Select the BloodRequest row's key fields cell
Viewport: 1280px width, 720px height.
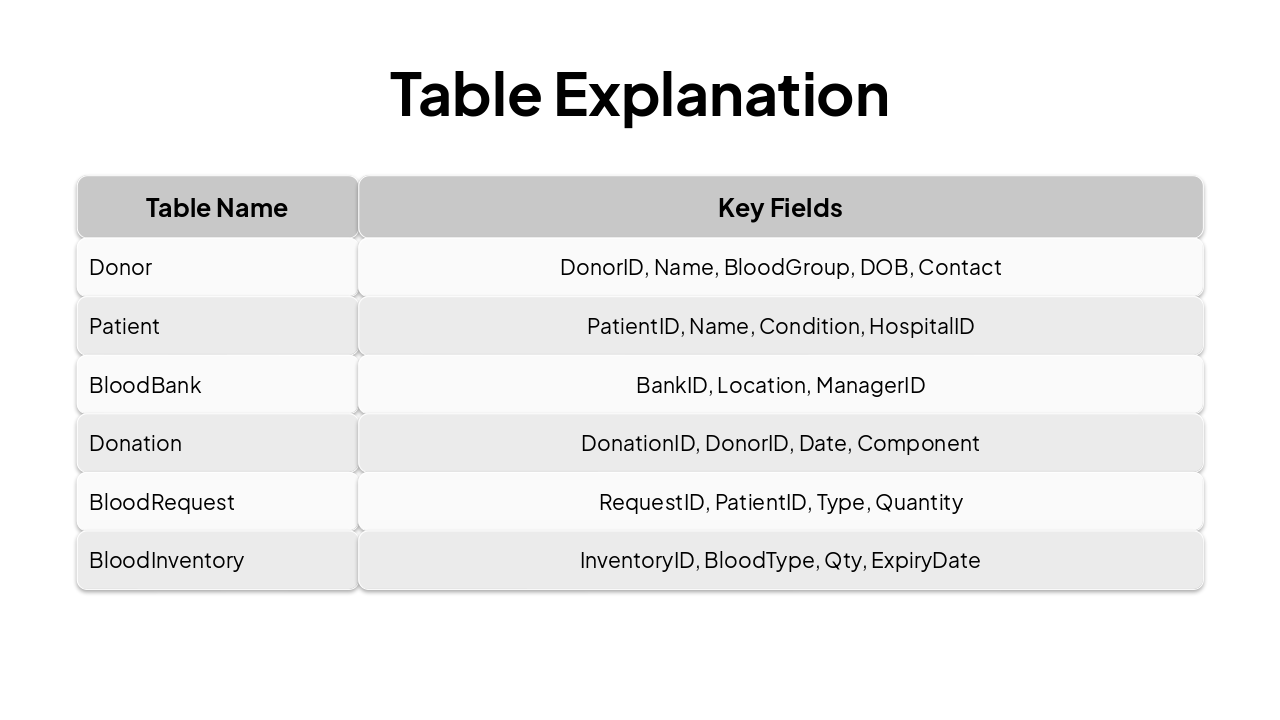pyautogui.click(x=780, y=502)
